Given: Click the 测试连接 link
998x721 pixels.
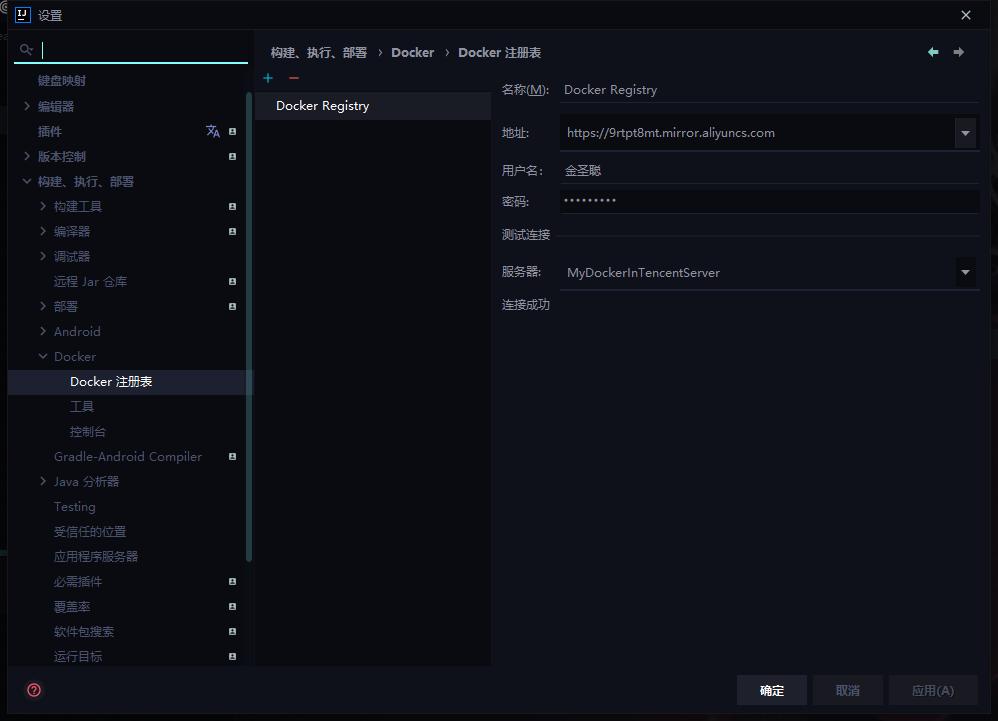Looking at the screenshot, I should tap(523, 234).
